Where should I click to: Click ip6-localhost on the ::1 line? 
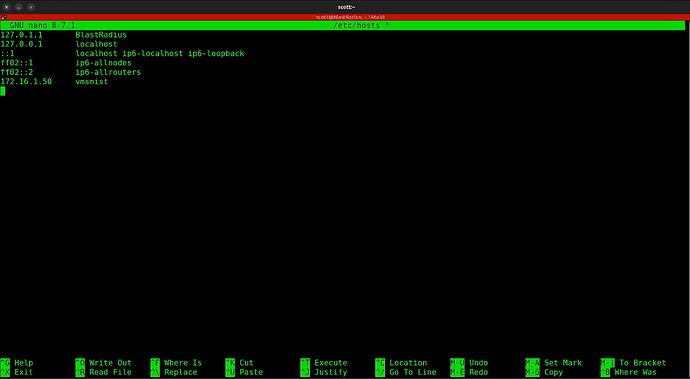[x=152, y=53]
